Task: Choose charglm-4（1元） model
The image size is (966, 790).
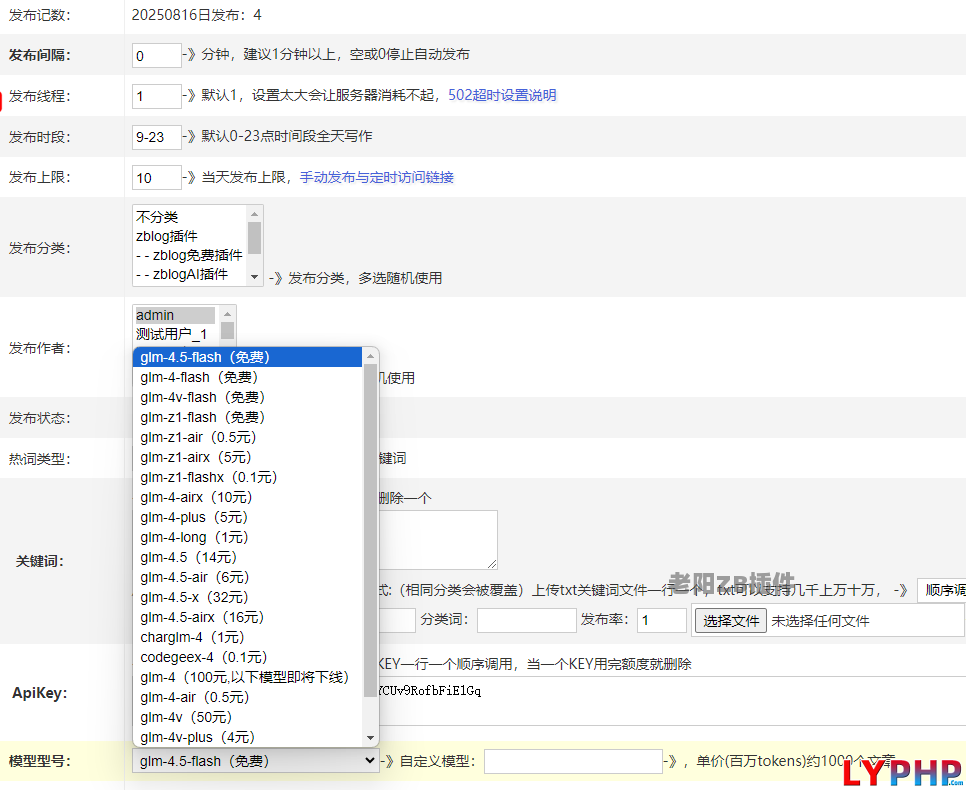Action: 247,638
